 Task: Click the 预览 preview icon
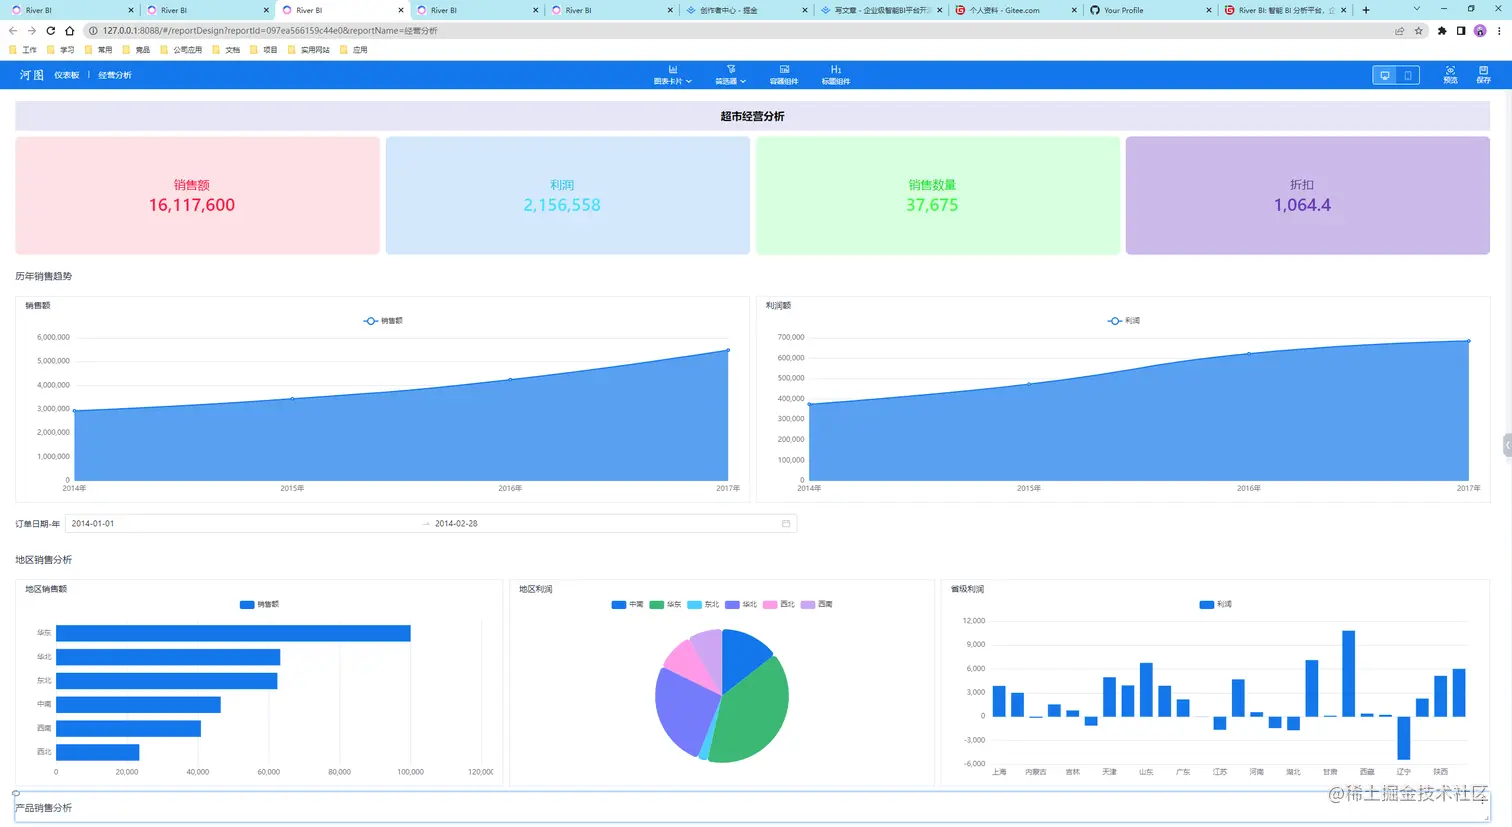click(1450, 75)
